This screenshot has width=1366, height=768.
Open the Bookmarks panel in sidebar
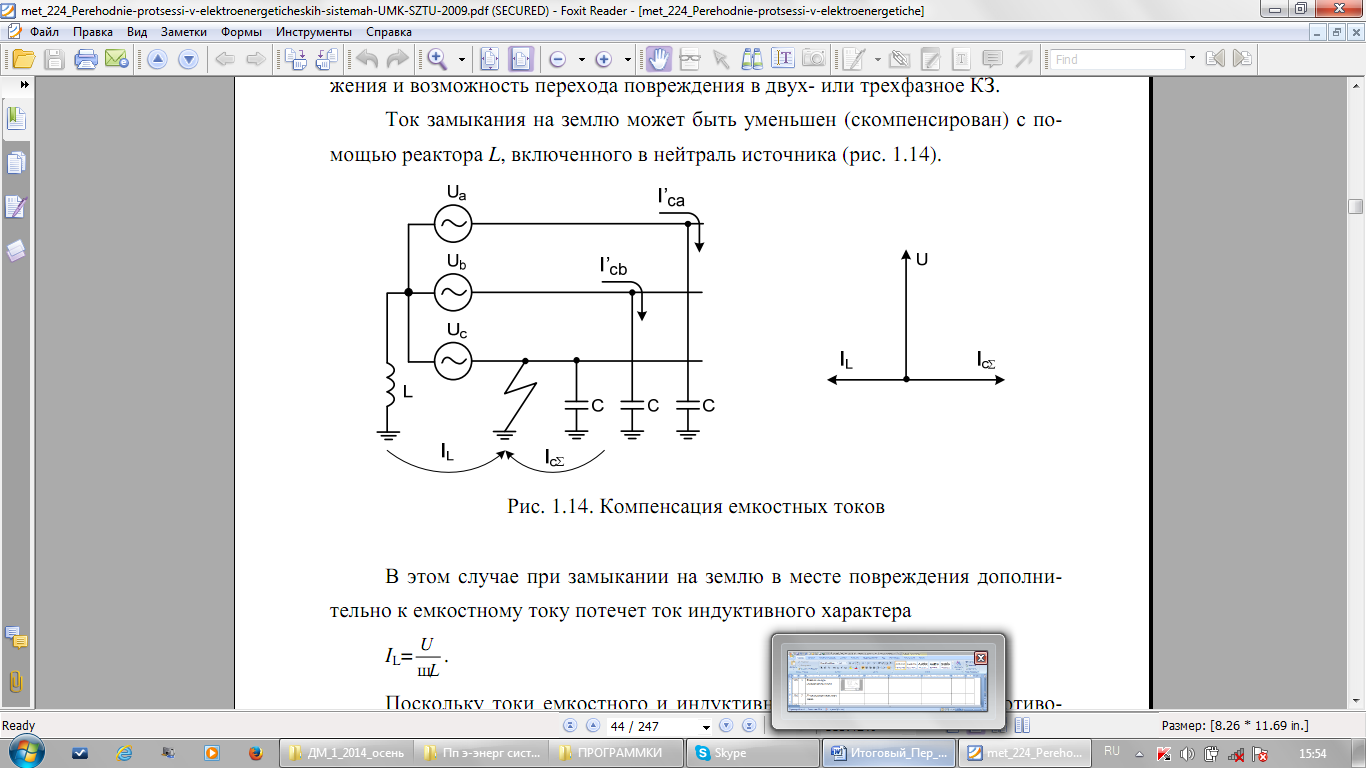tap(16, 119)
